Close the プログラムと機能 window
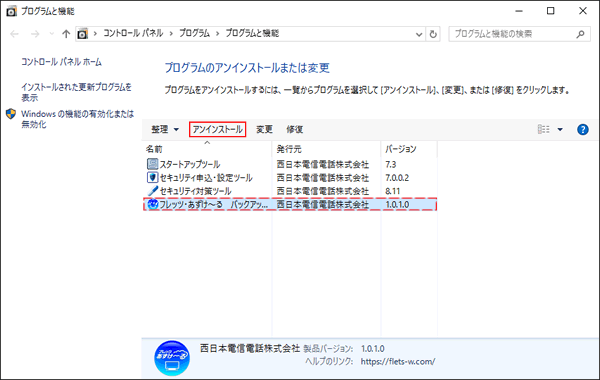The width and height of the screenshot is (600, 380). tap(583, 11)
